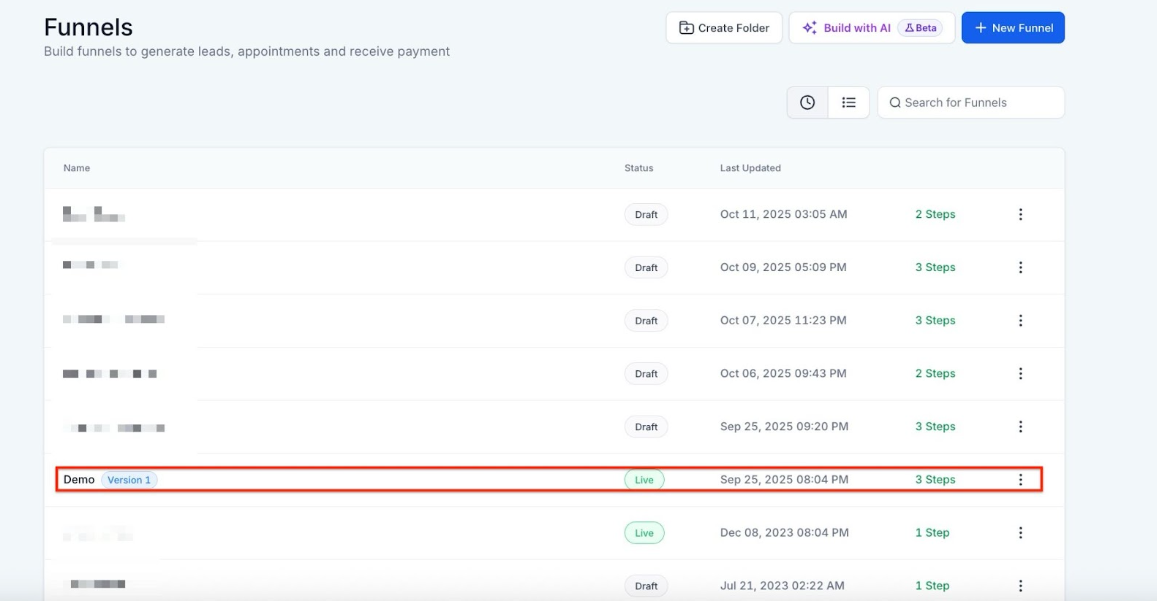Open options menu for Jul 21, 2023 funnel
This screenshot has width=1157, height=601.
(x=1020, y=586)
